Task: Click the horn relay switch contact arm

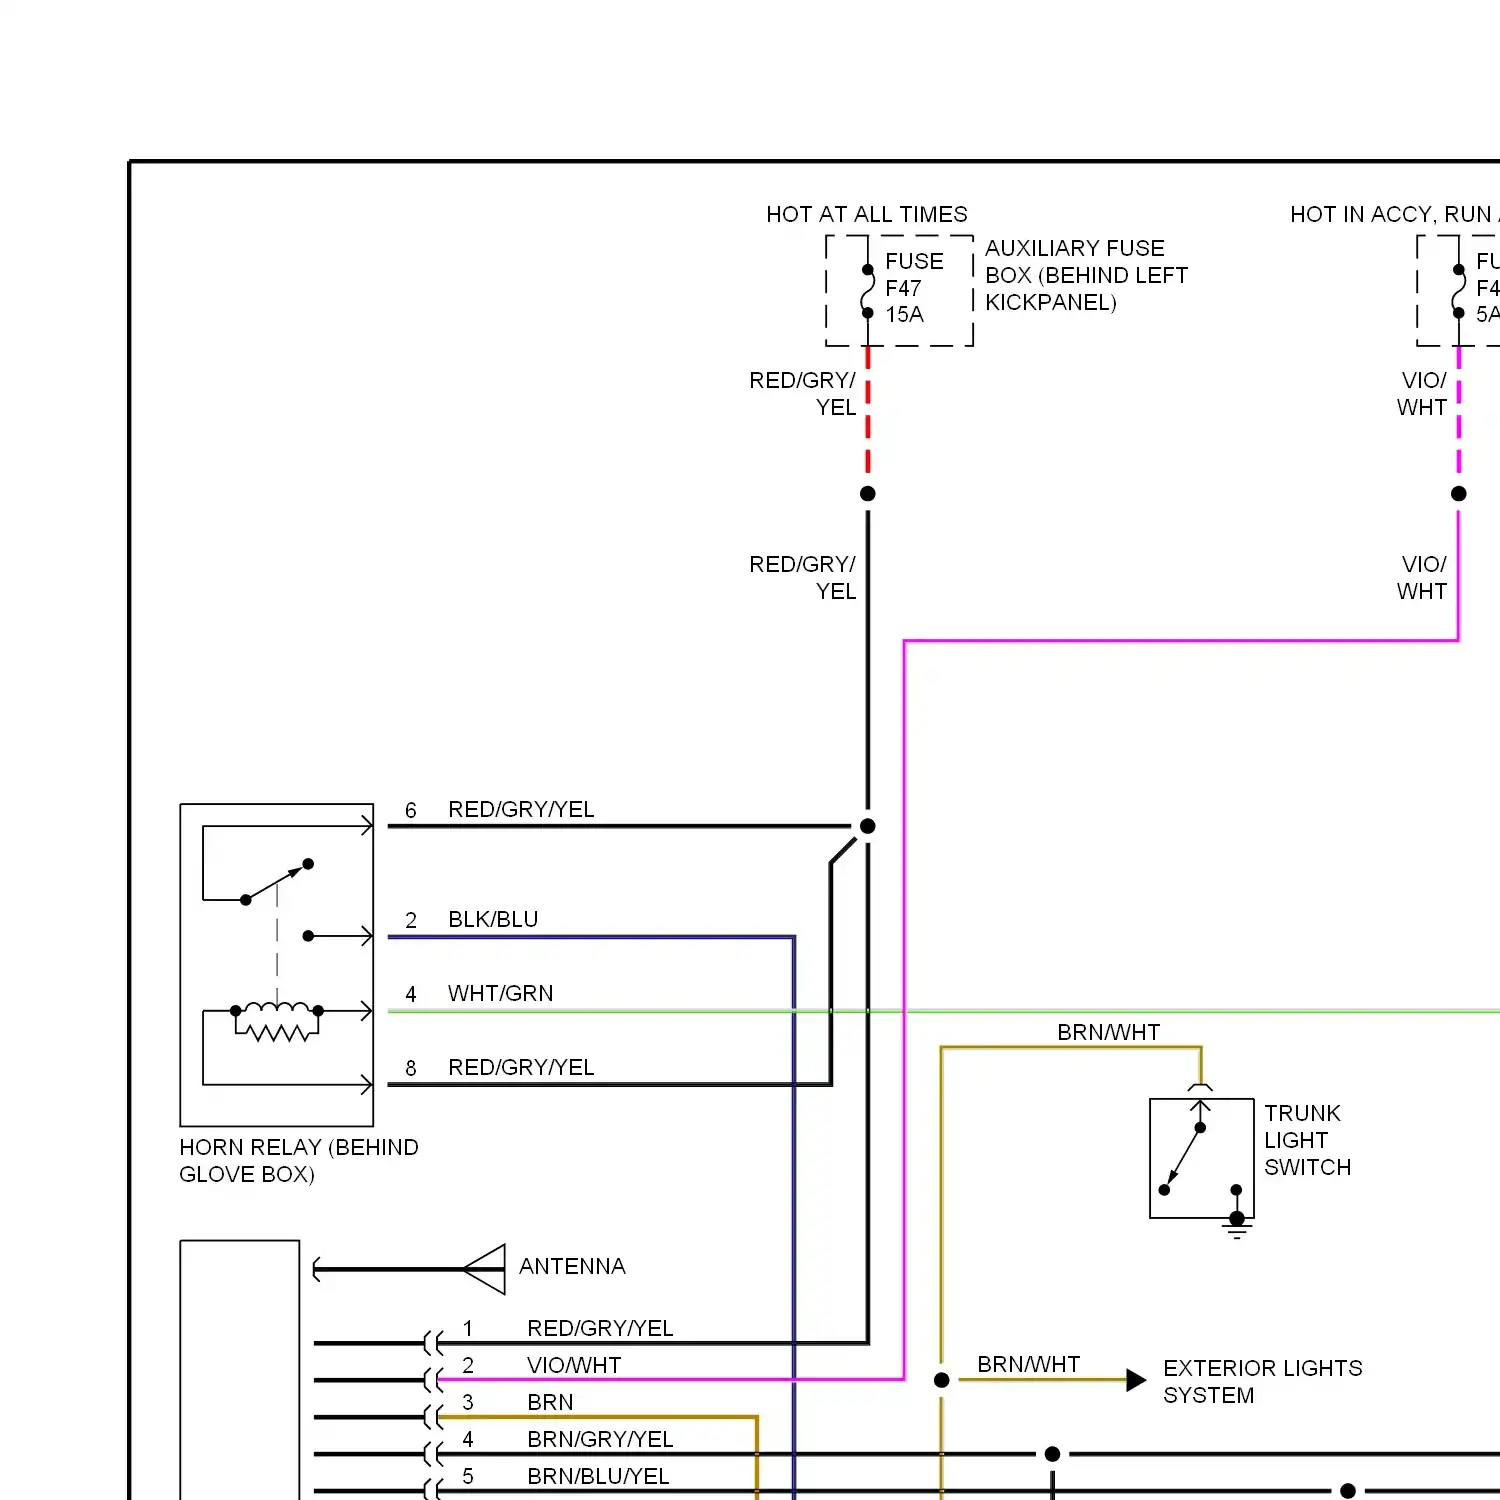Action: pyautogui.click(x=277, y=882)
